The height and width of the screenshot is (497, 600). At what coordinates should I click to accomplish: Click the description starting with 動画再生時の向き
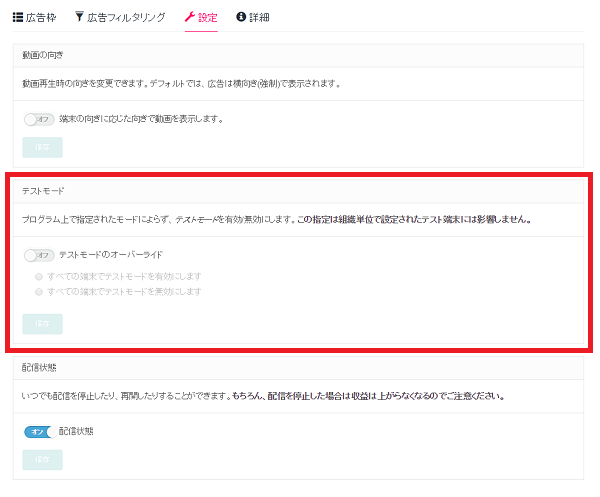pos(181,83)
